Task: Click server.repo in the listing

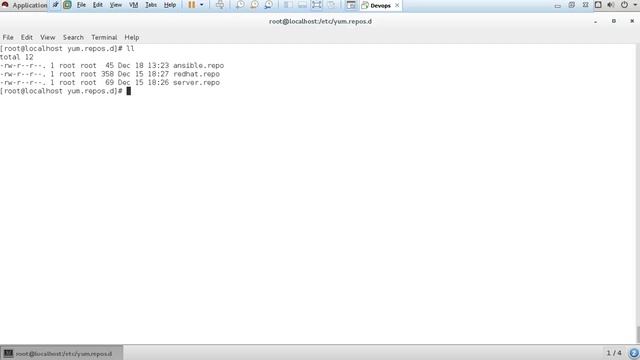Action: click(x=196, y=82)
